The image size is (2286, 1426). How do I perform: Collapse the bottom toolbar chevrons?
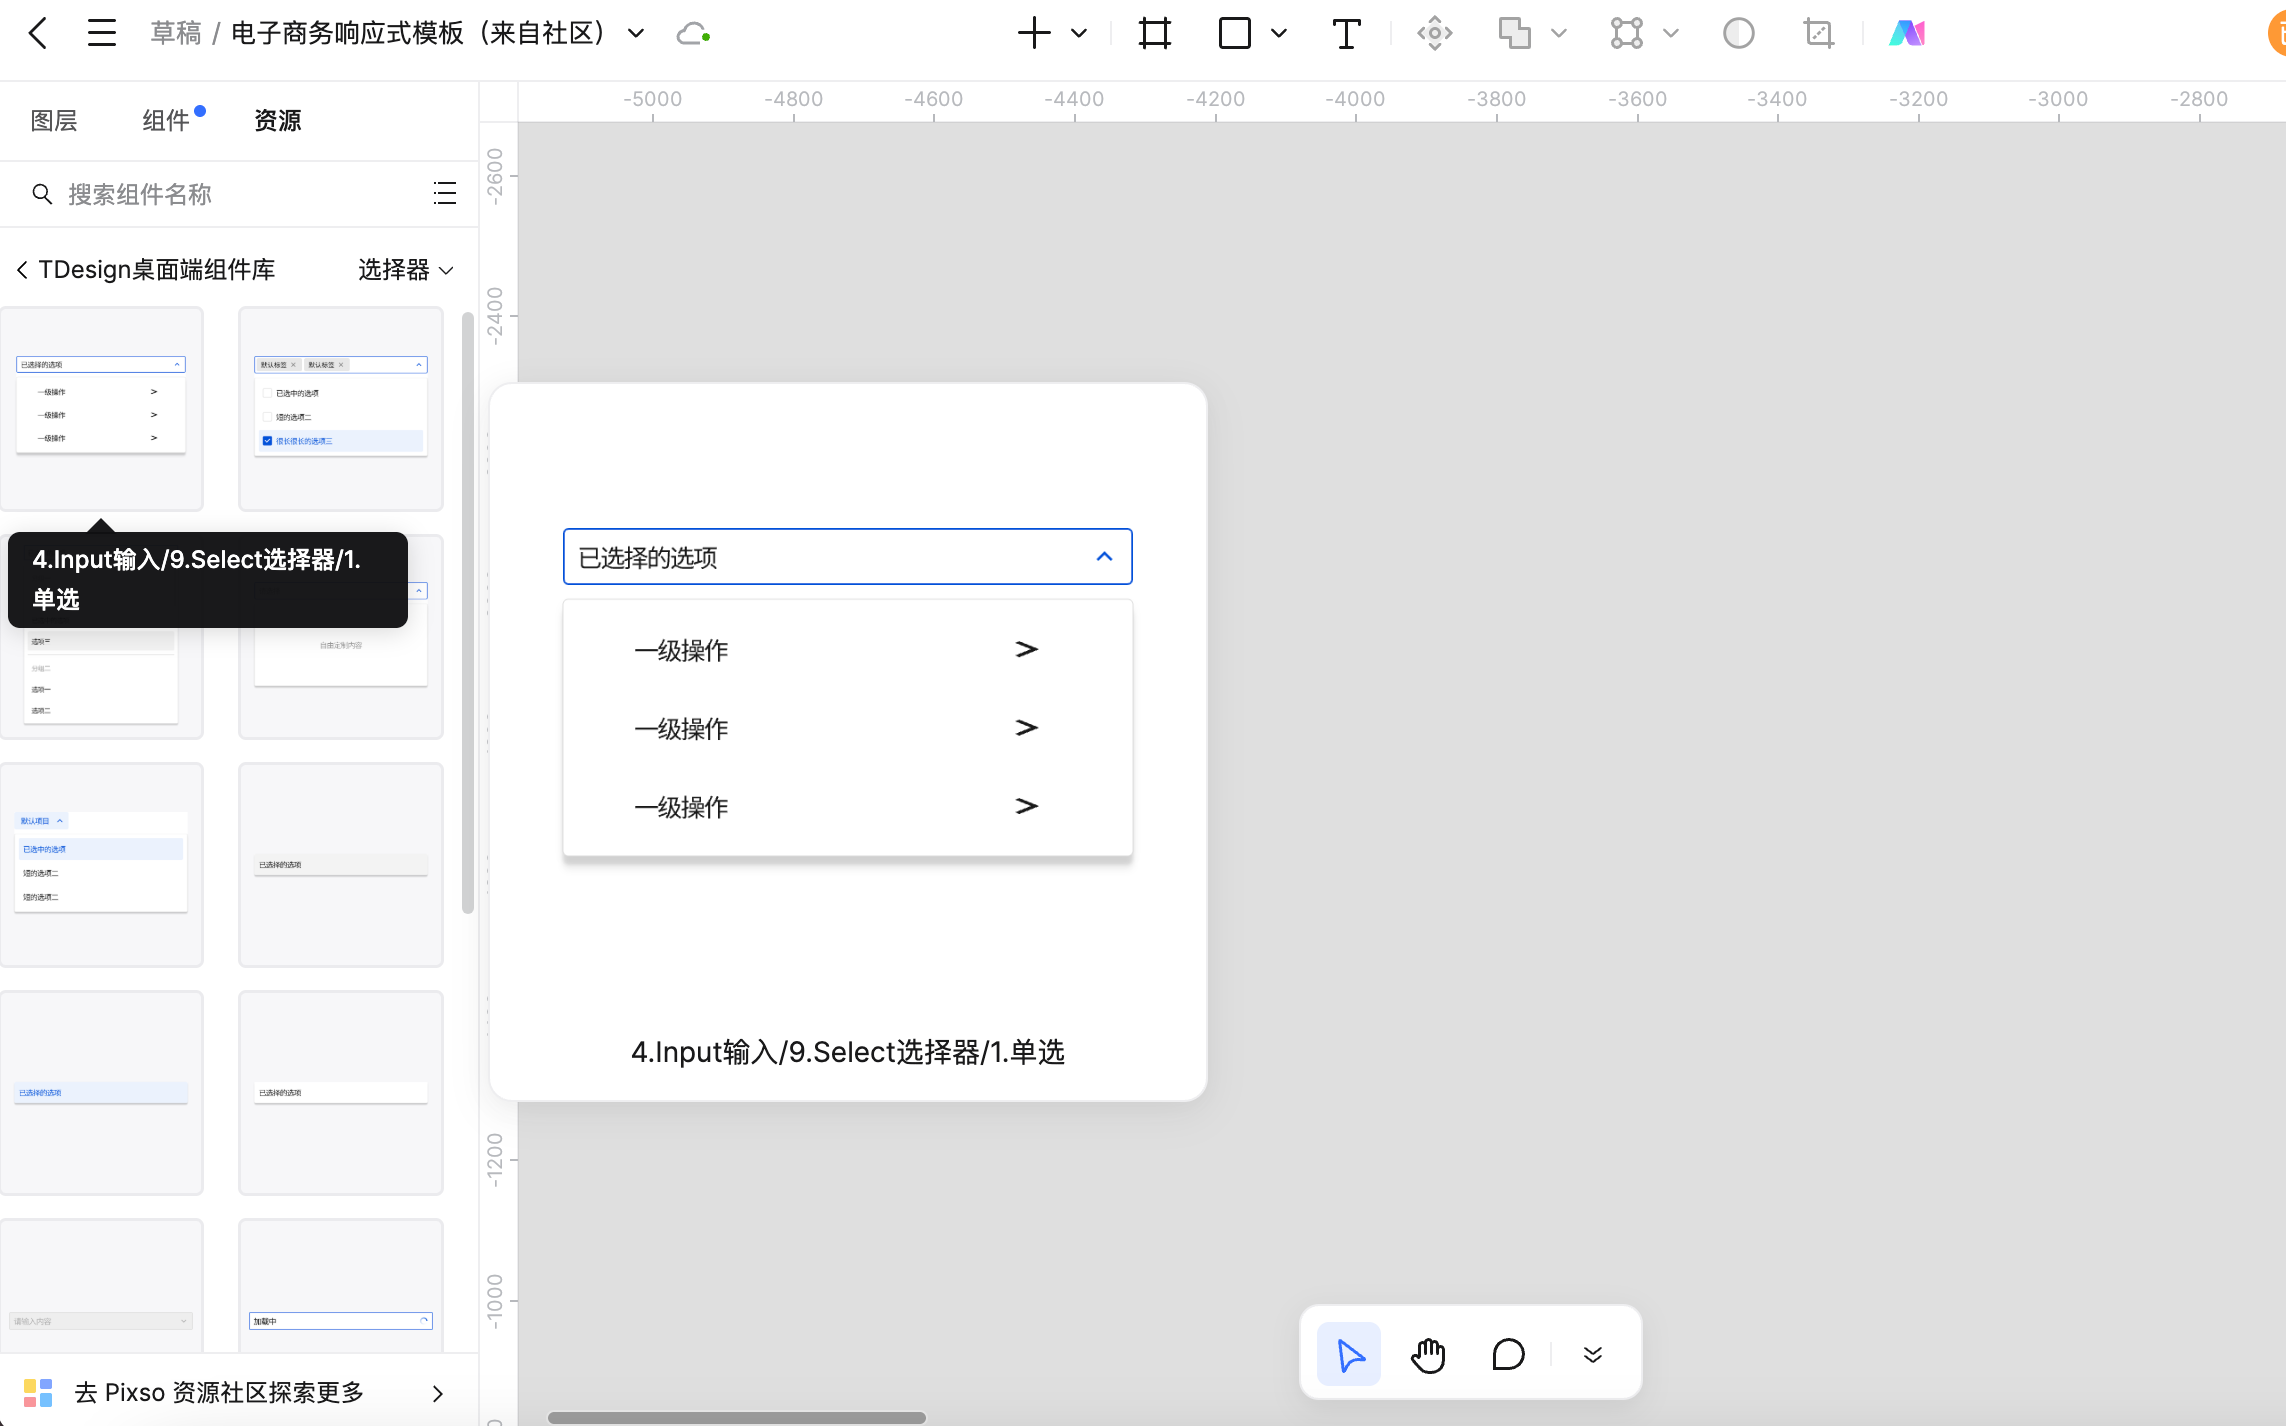tap(1593, 1355)
